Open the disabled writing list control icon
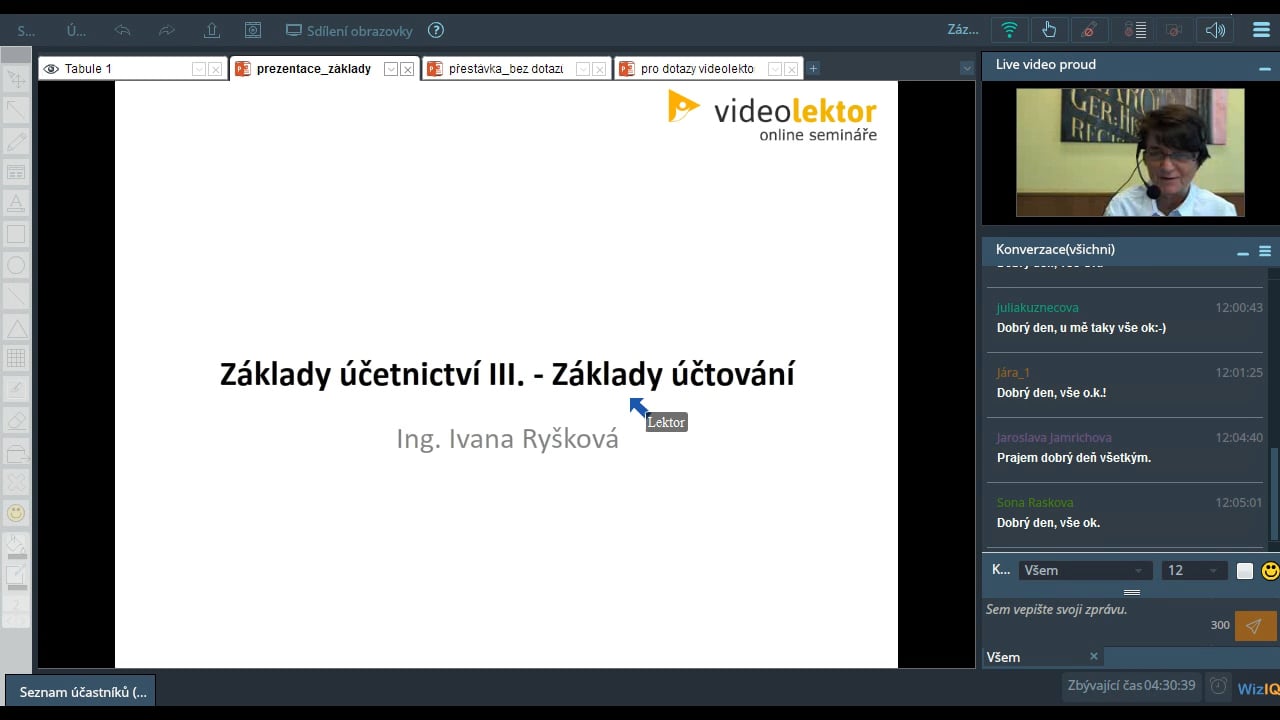This screenshot has height=720, width=1280. pyautogui.click(x=1135, y=30)
